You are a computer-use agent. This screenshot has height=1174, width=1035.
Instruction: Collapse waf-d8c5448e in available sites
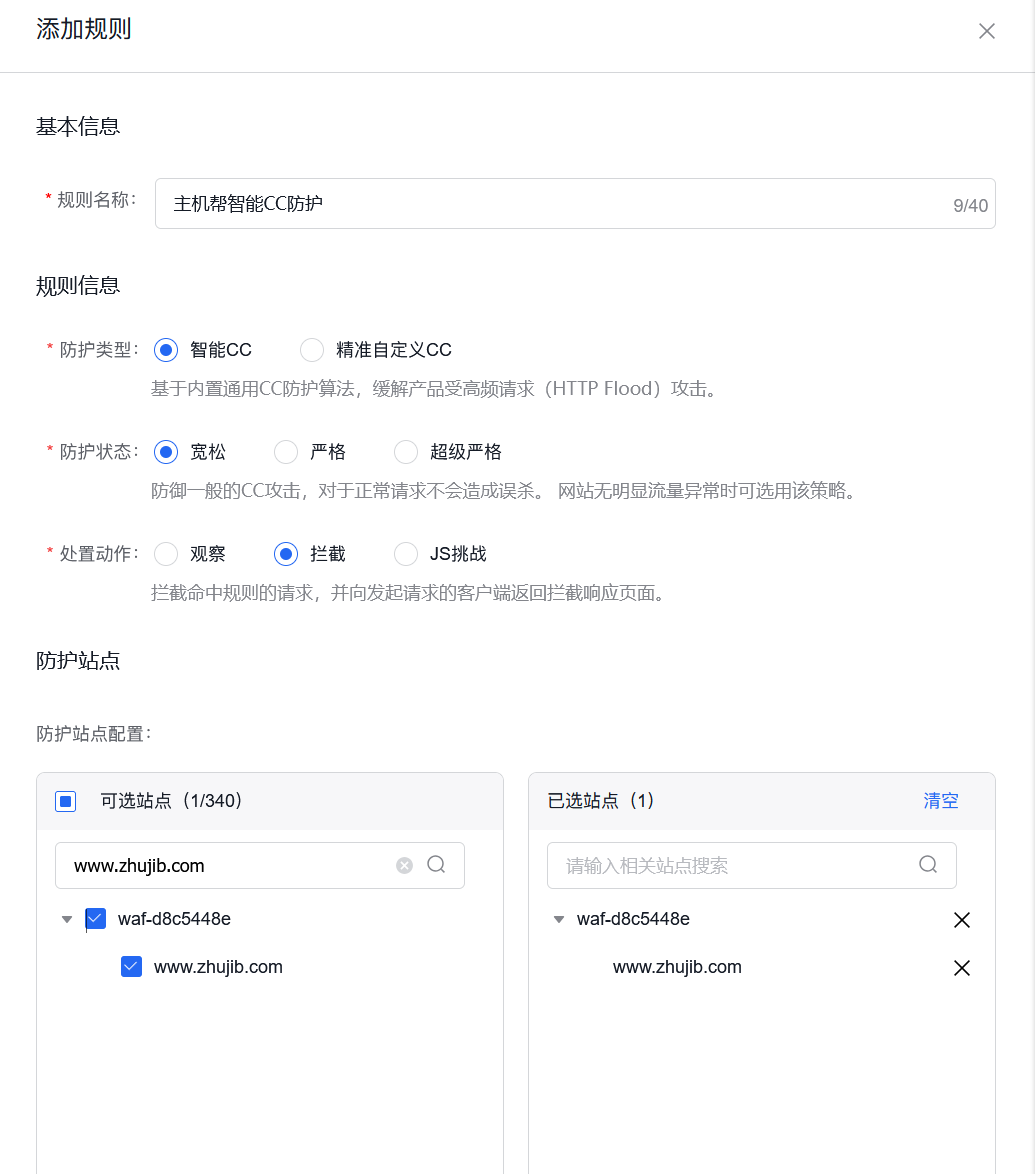pos(67,919)
